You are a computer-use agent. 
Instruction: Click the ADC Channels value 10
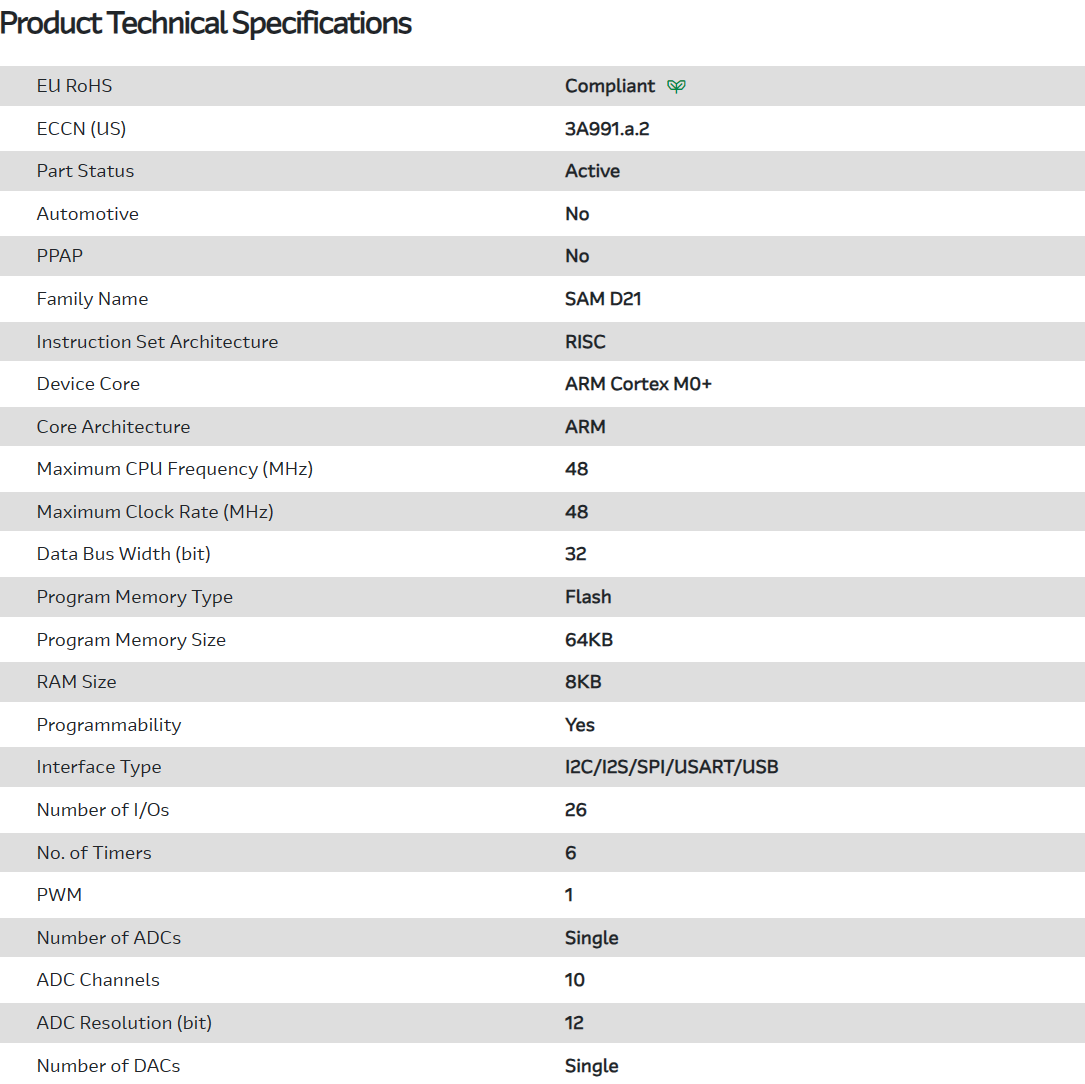tap(575, 980)
